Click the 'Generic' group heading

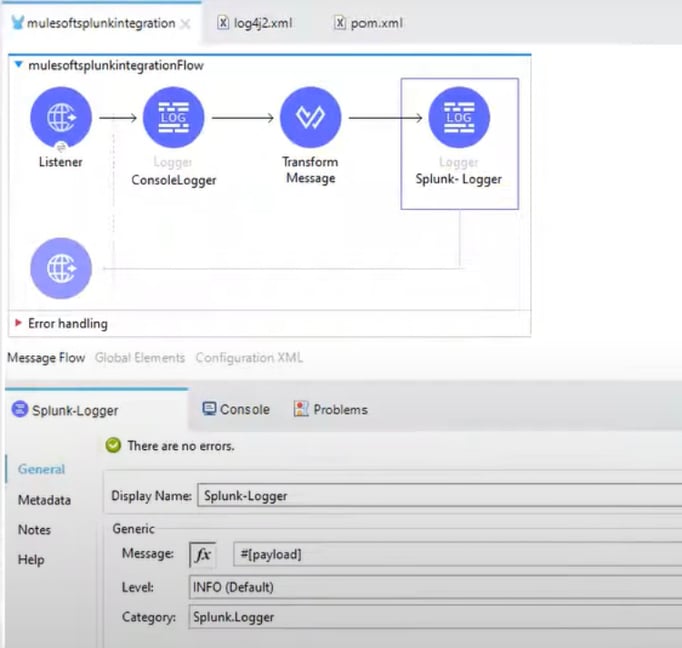[133, 529]
